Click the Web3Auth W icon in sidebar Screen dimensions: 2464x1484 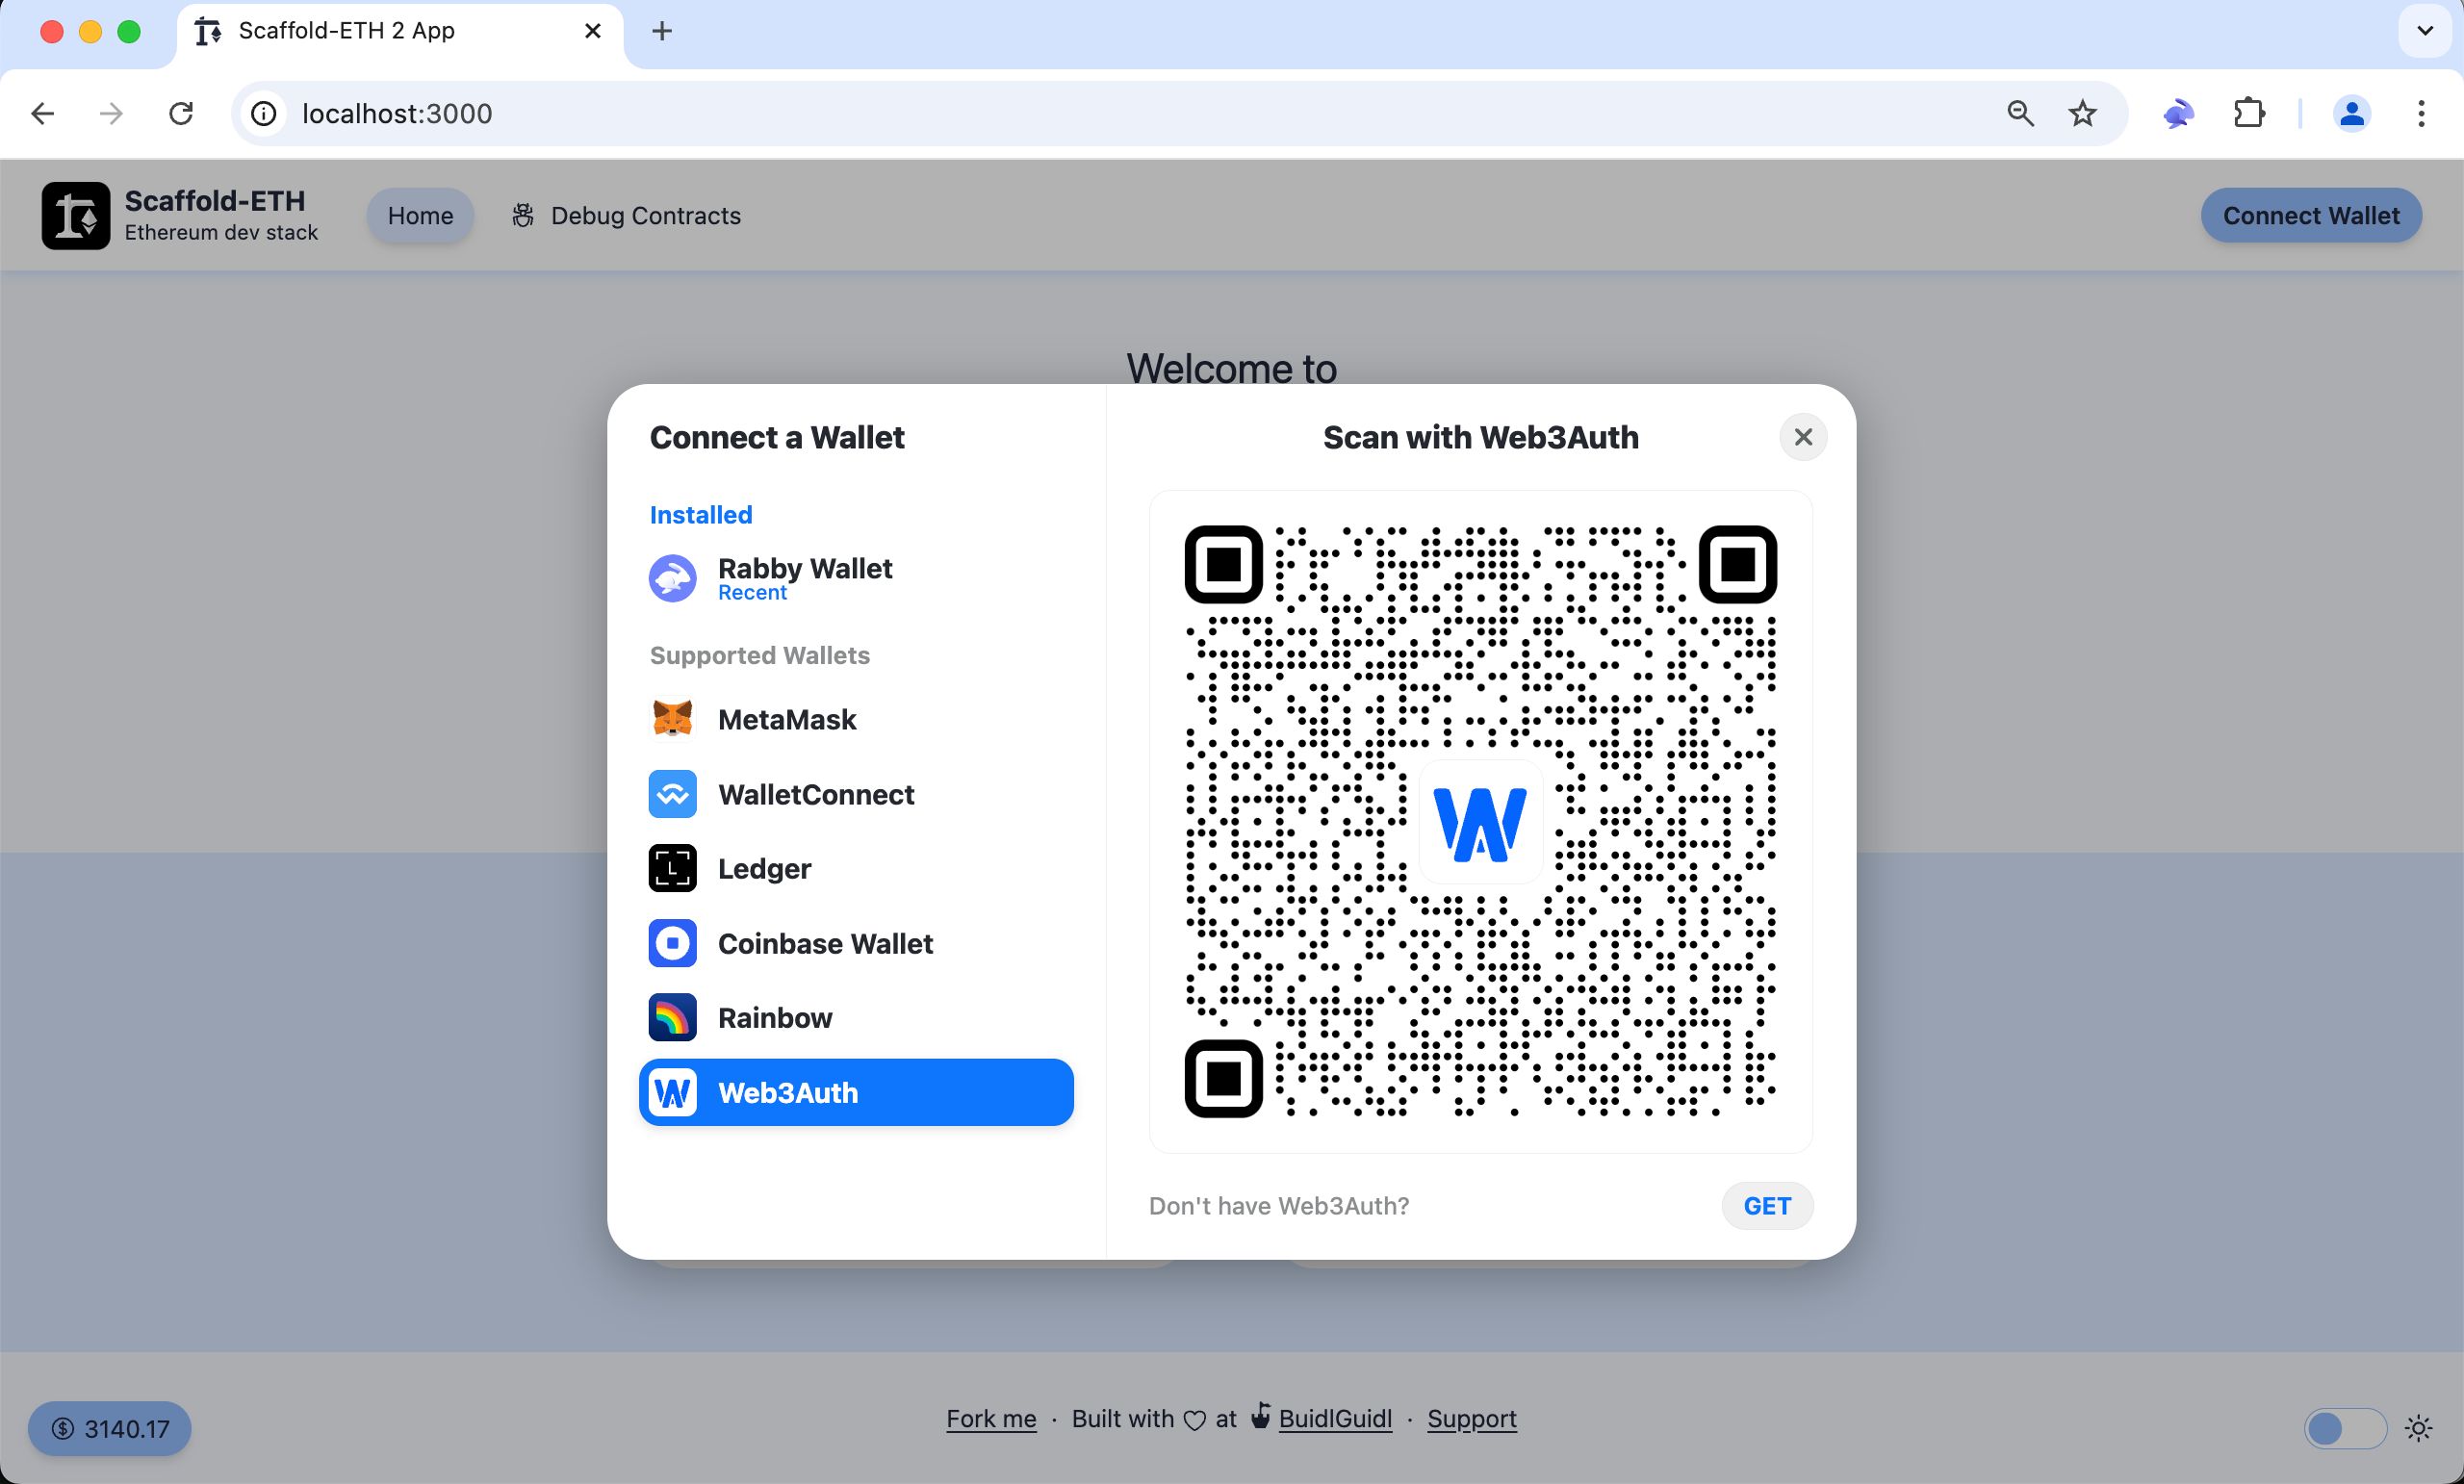(x=674, y=1091)
